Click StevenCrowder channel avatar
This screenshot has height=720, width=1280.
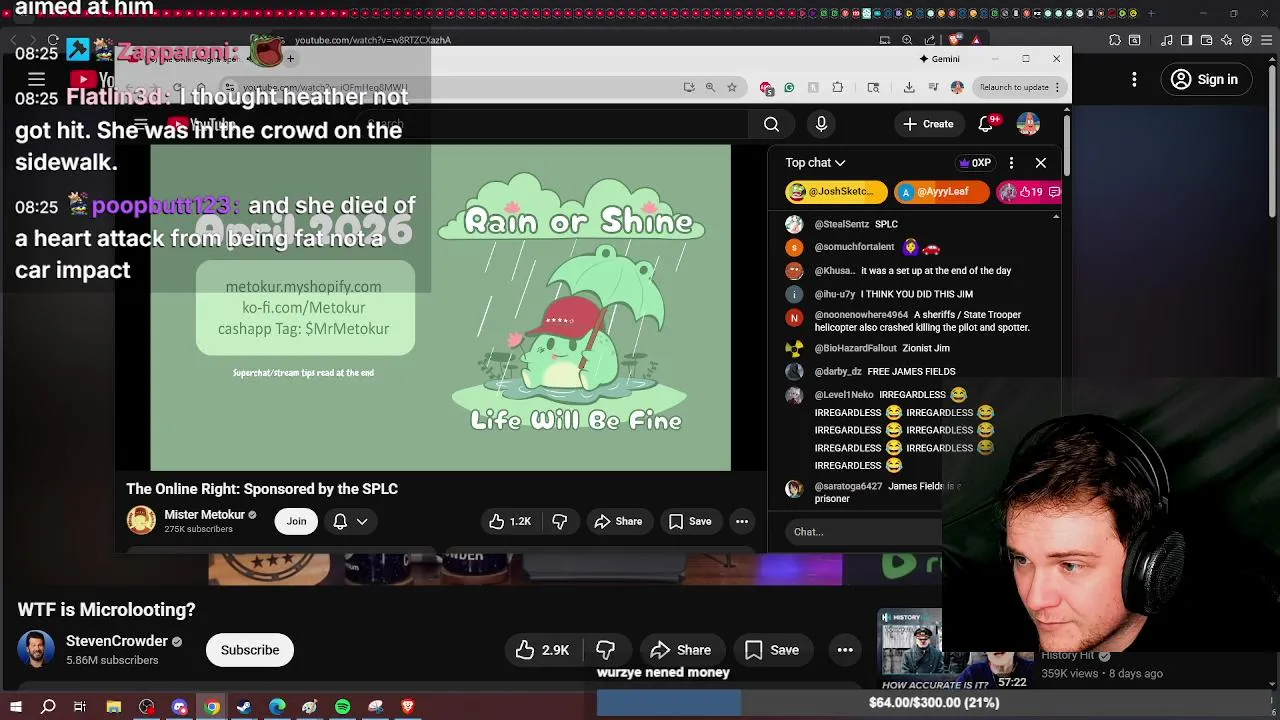click(36, 650)
